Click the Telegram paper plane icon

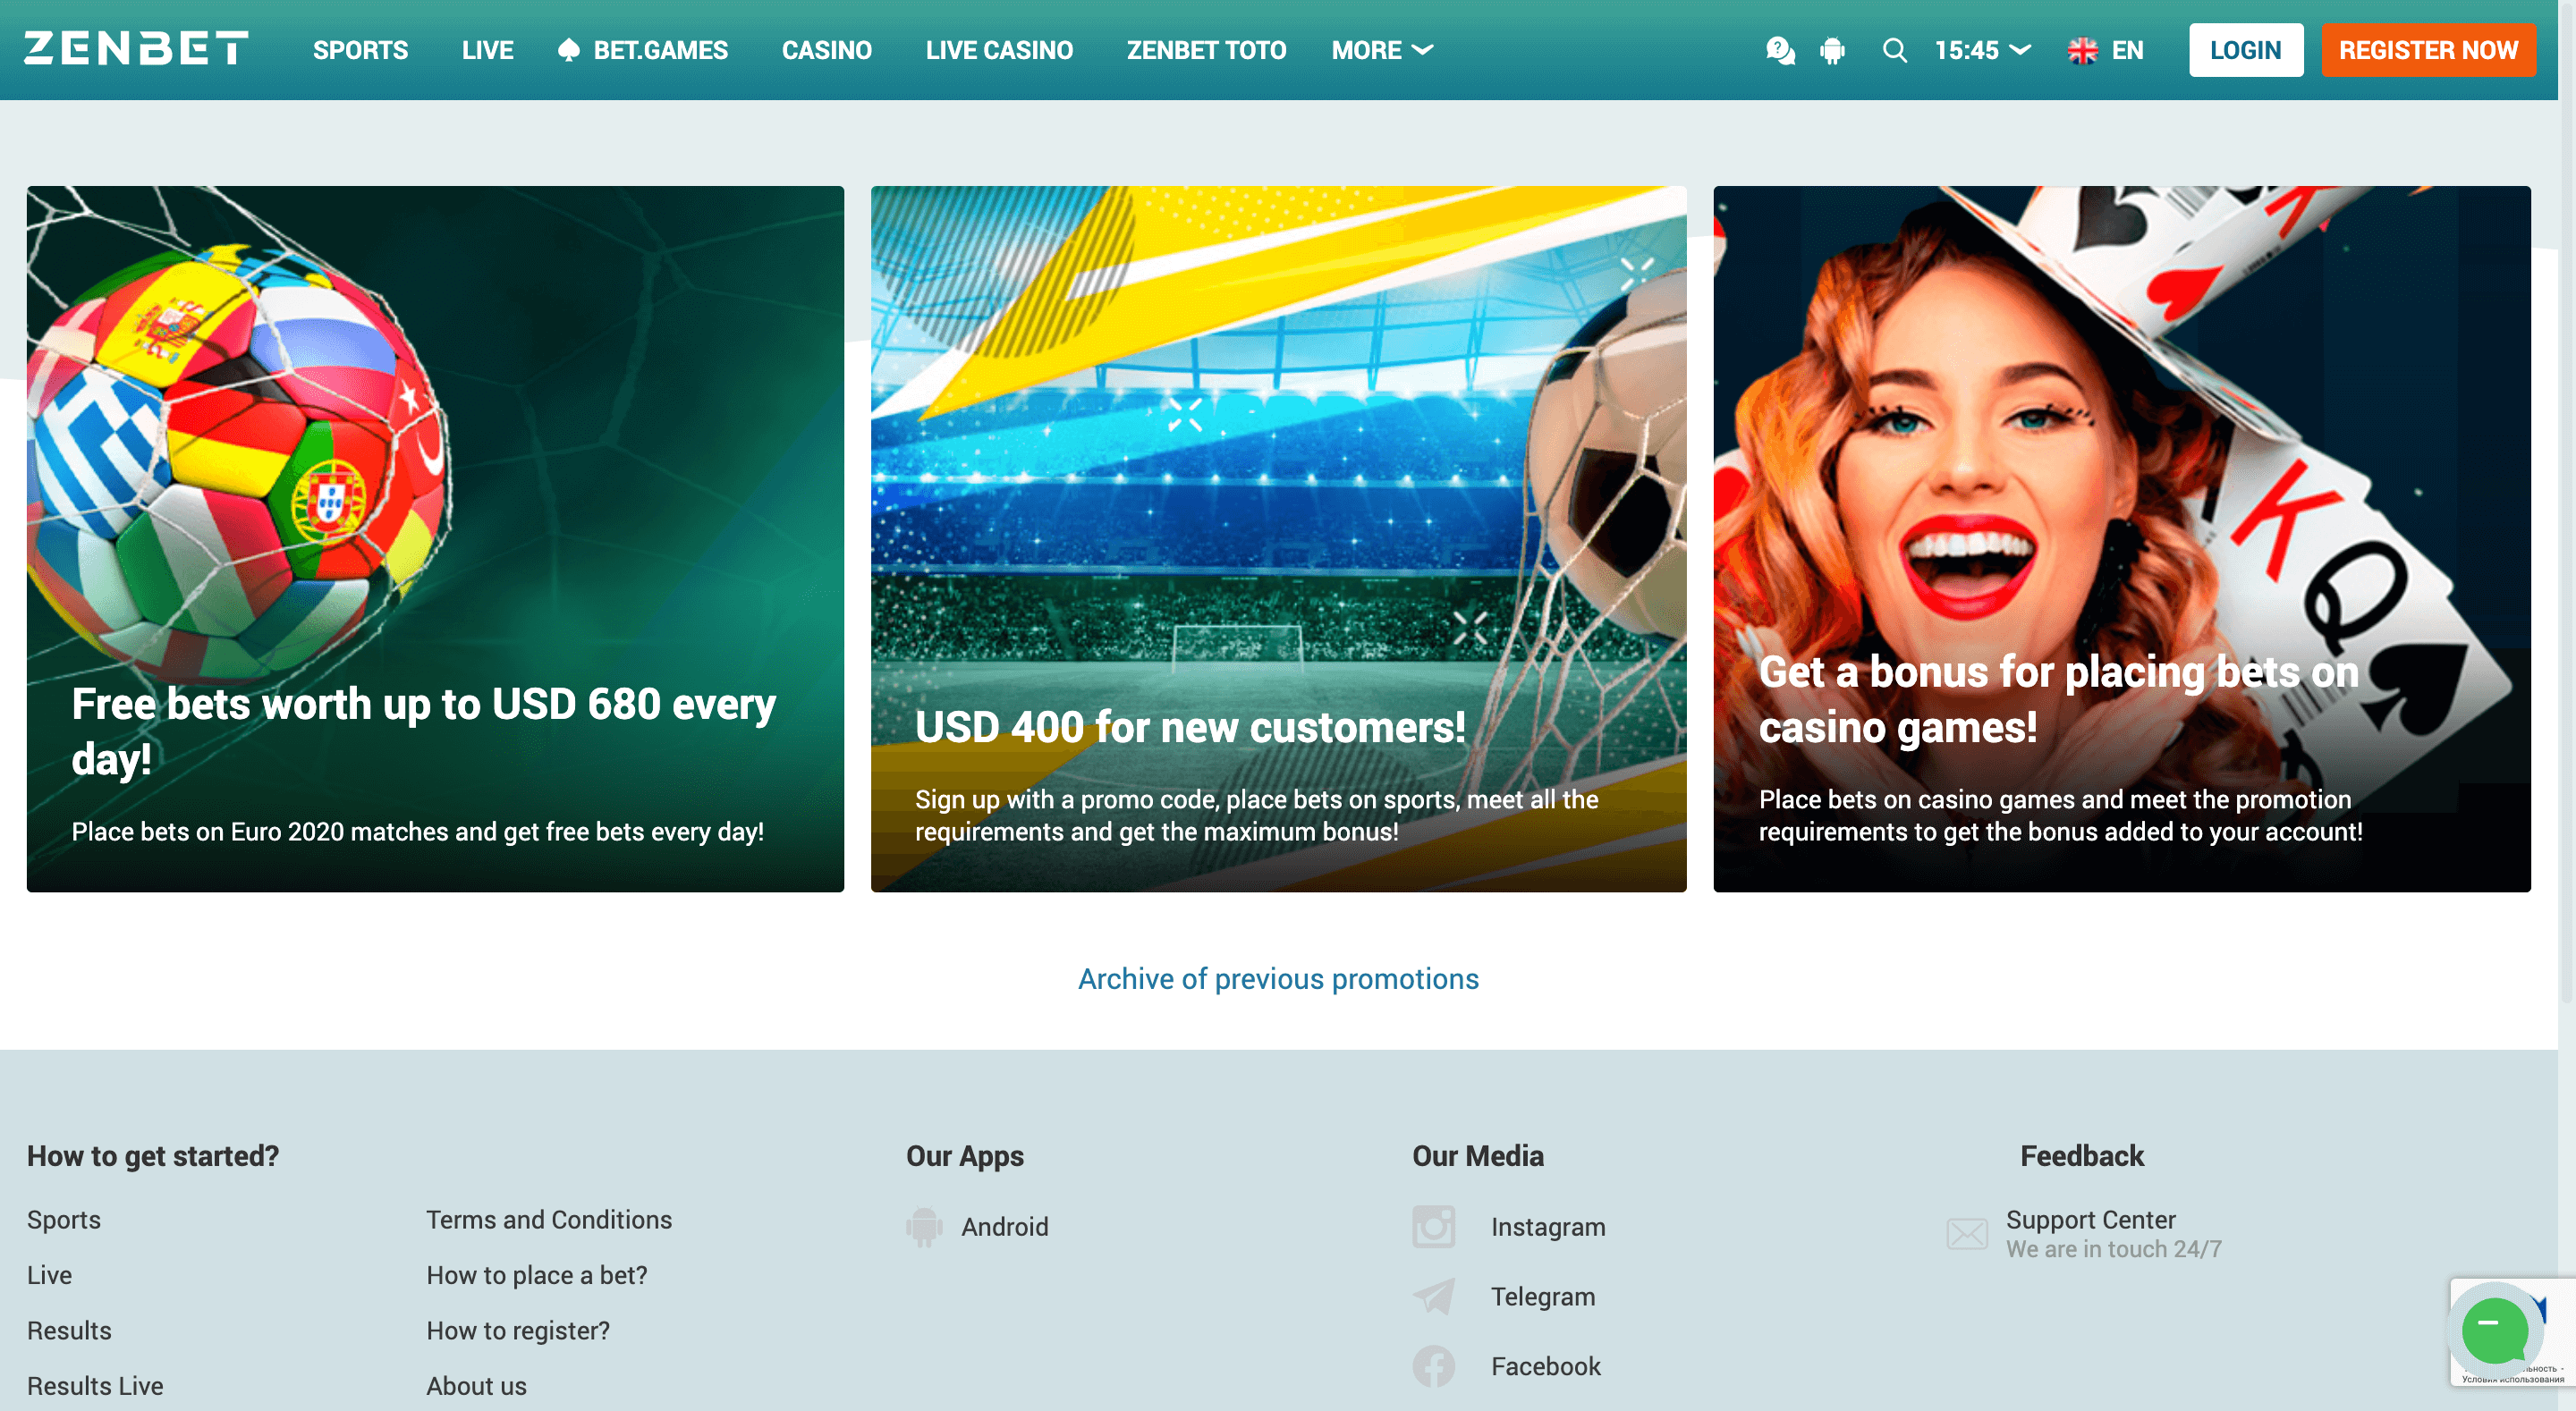tap(1433, 1296)
